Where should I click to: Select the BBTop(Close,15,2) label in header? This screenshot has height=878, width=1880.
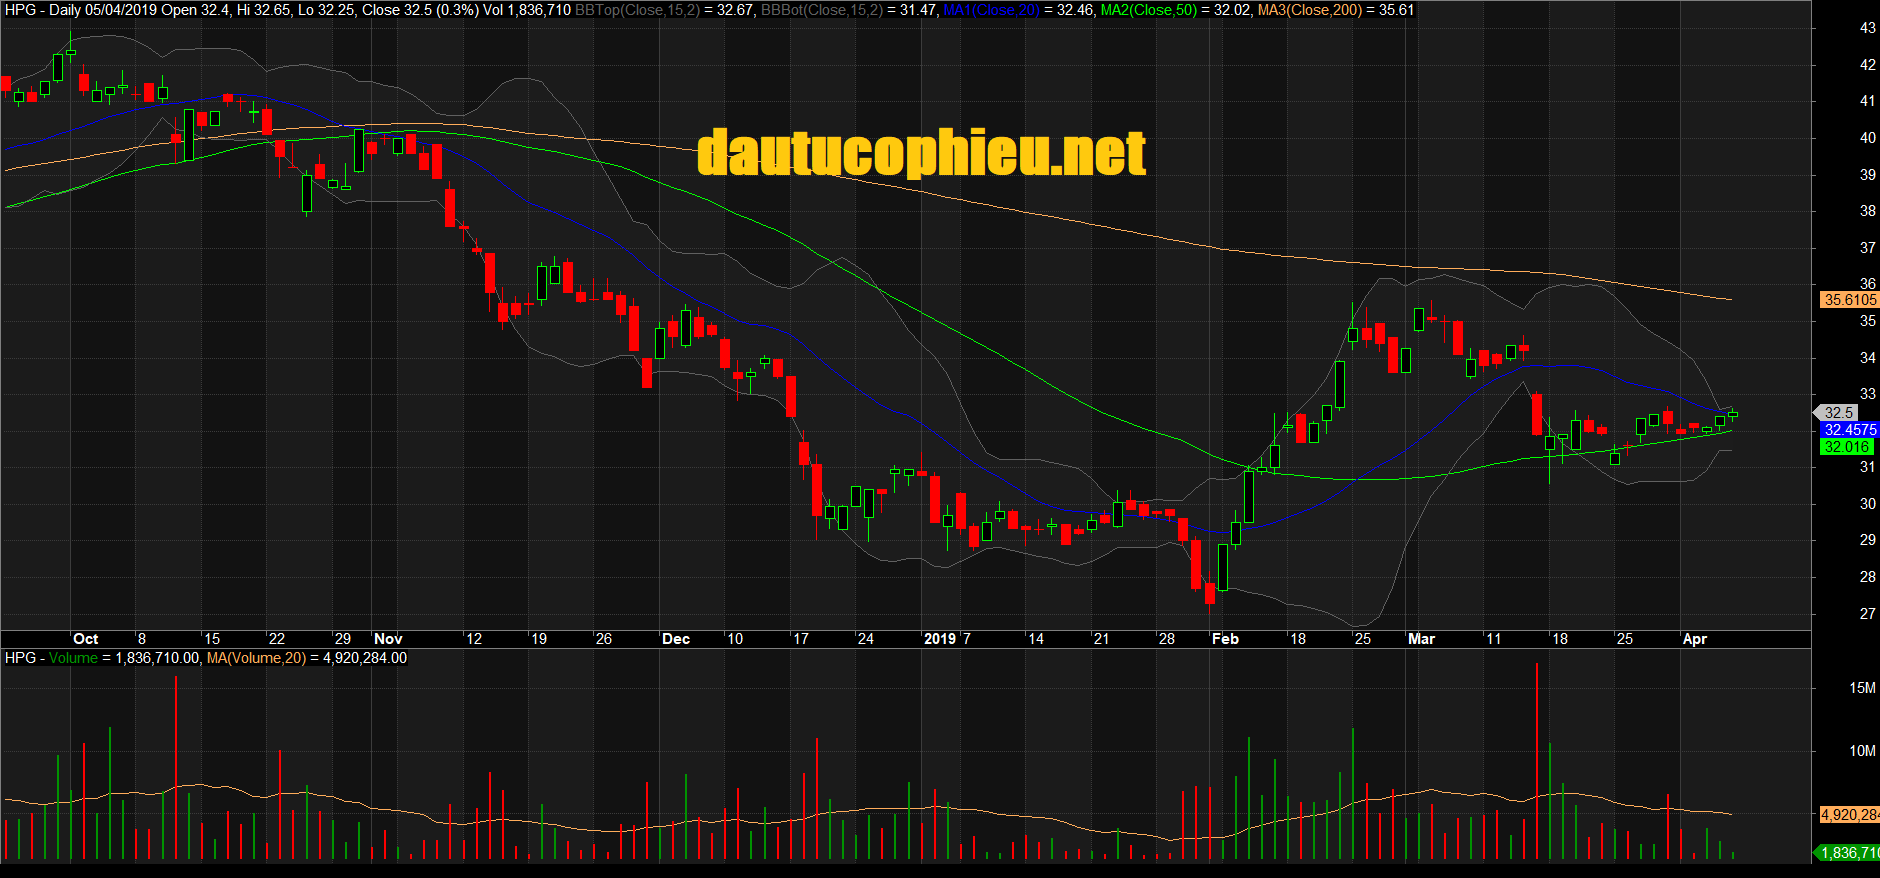[637, 10]
